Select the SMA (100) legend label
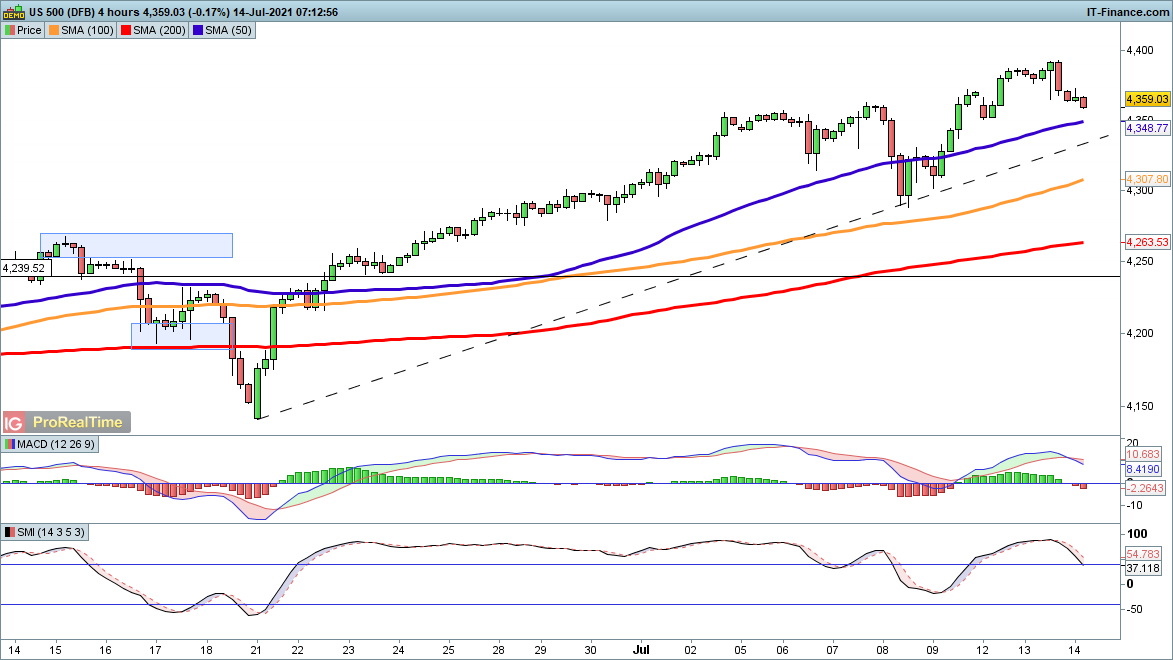Screen dimensions: 1173x660 (87, 31)
